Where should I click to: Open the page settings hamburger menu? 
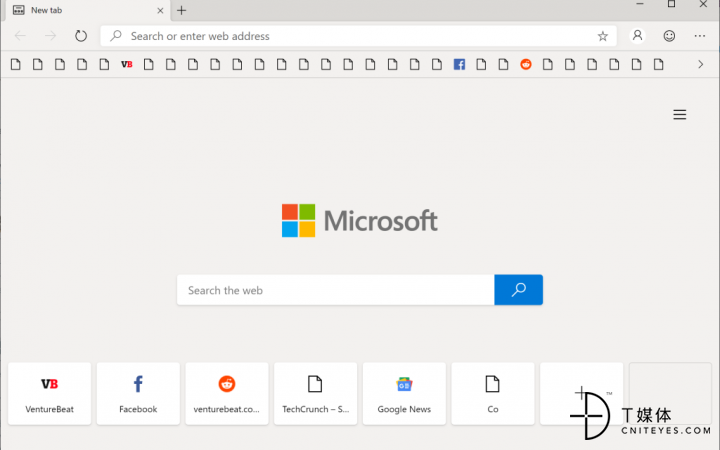point(680,114)
